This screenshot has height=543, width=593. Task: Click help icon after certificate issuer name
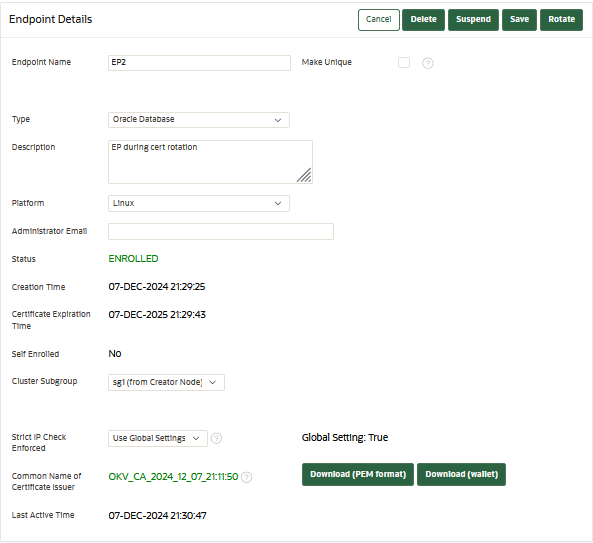(246, 477)
